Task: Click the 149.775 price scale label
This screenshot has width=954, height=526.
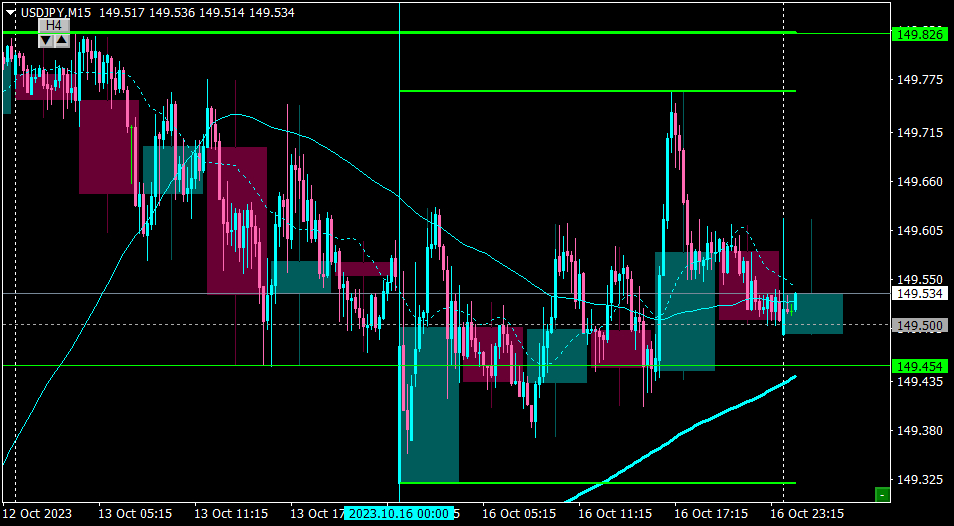Action: click(920, 79)
